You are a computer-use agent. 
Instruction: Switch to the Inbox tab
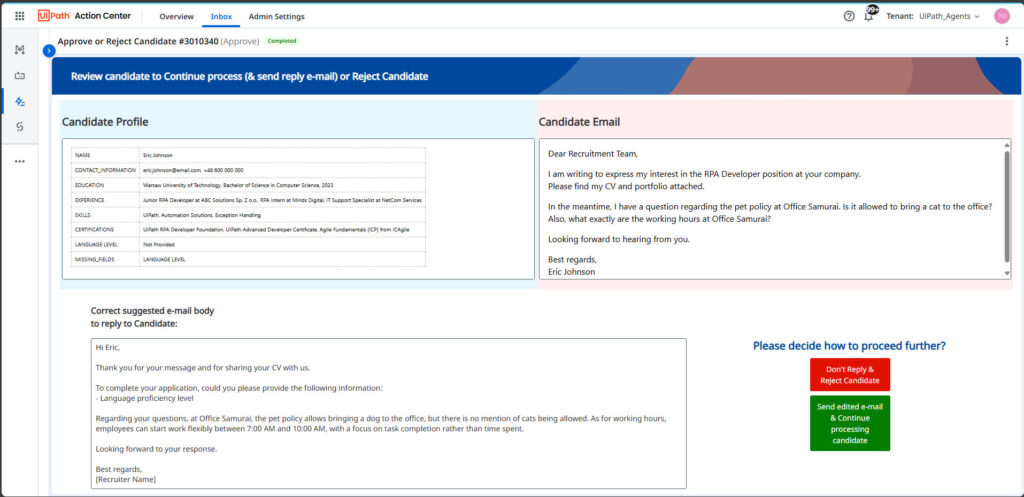coord(221,16)
